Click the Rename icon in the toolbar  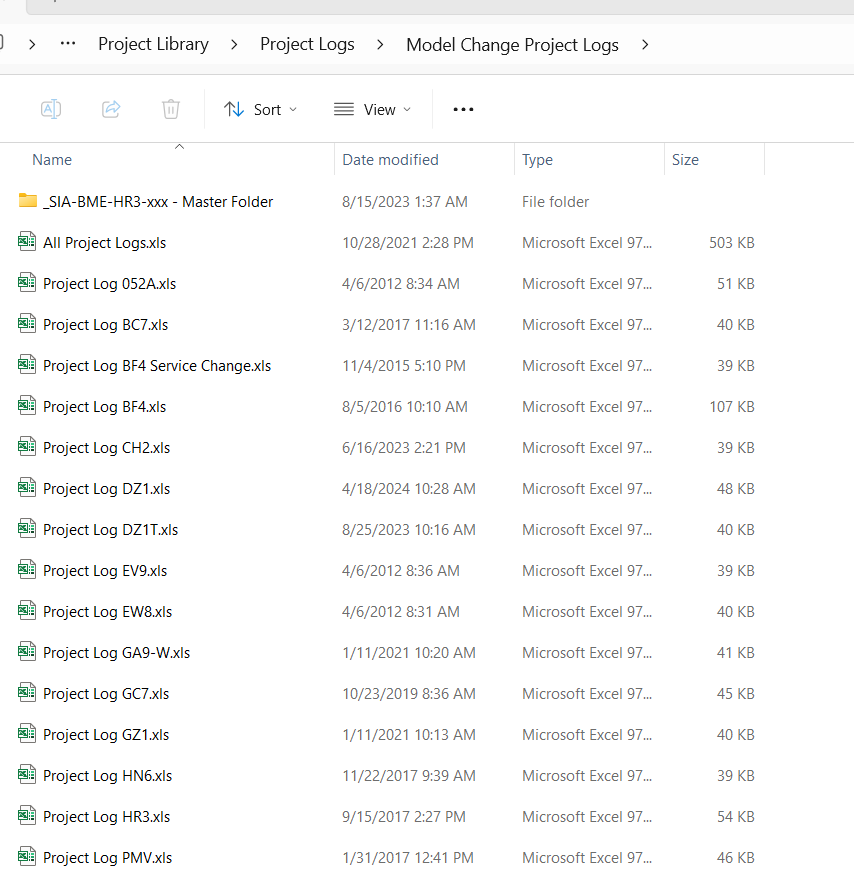point(51,109)
